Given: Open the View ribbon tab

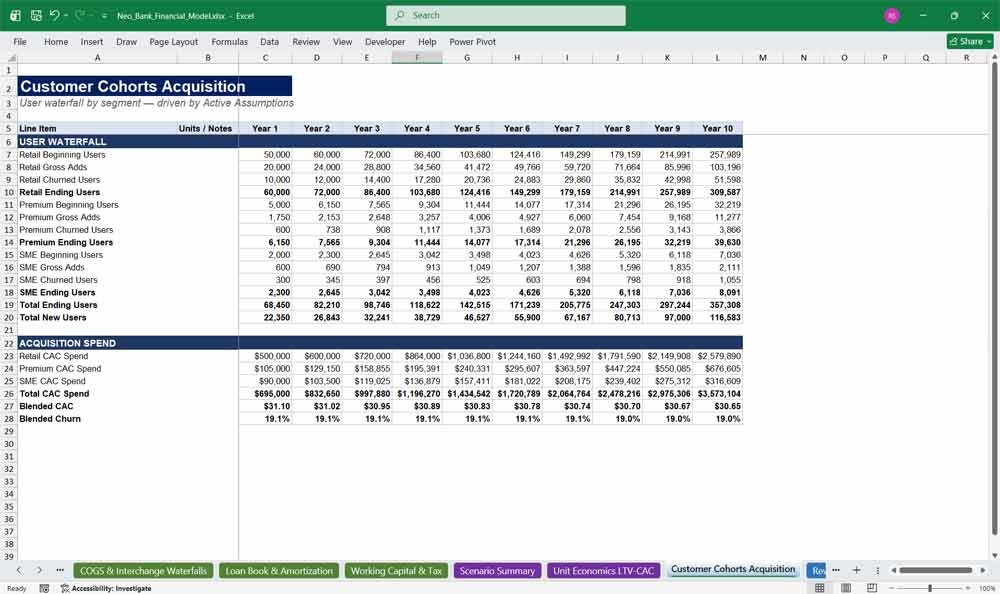Looking at the screenshot, I should point(342,41).
